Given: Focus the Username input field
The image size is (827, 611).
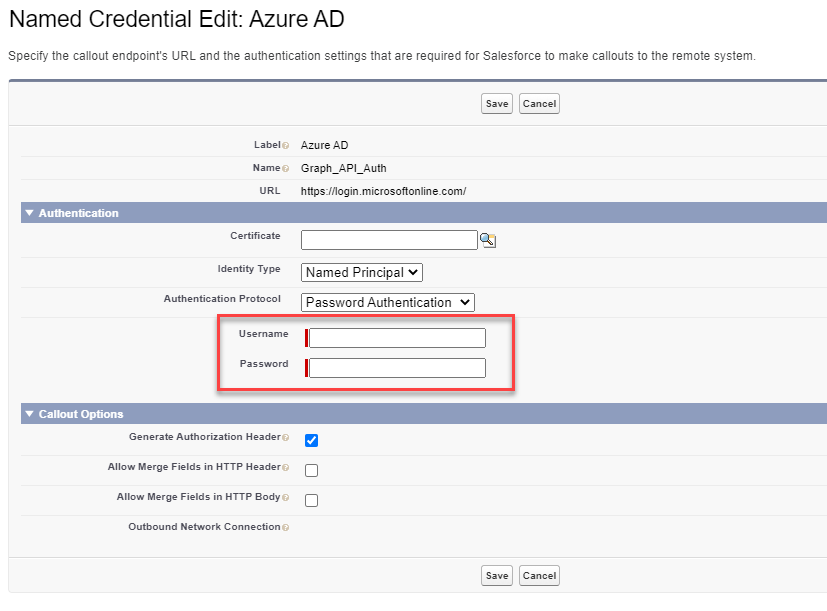Looking at the screenshot, I should pos(397,338).
